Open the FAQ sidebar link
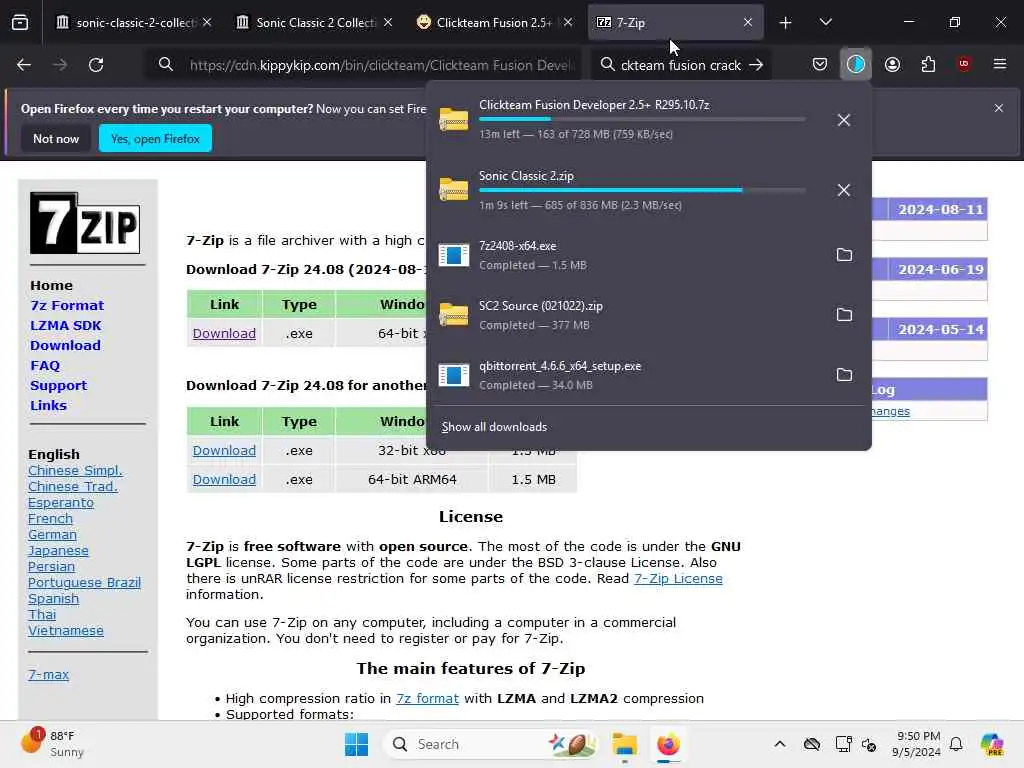Image resolution: width=1024 pixels, height=768 pixels. [45, 366]
